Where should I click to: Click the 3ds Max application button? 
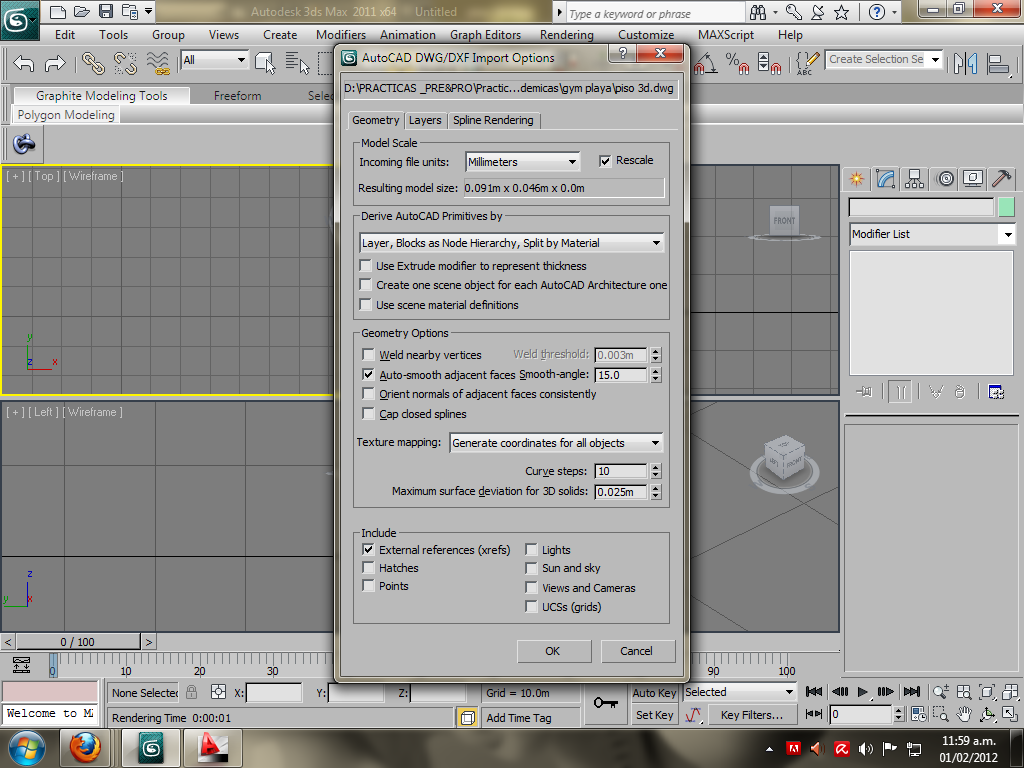click(x=19, y=20)
